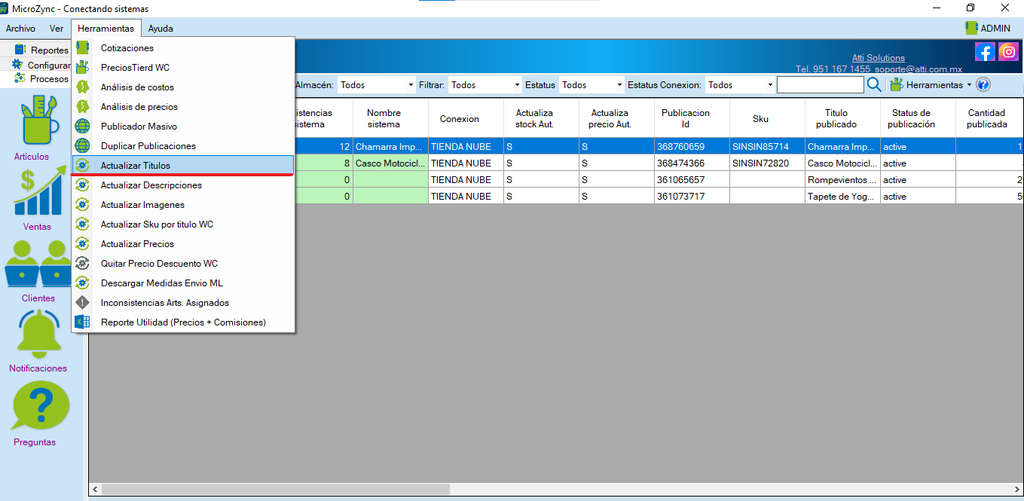The width and height of the screenshot is (1024, 501).
Task: Select cell with Sku SINSIN72820
Action: click(767, 163)
